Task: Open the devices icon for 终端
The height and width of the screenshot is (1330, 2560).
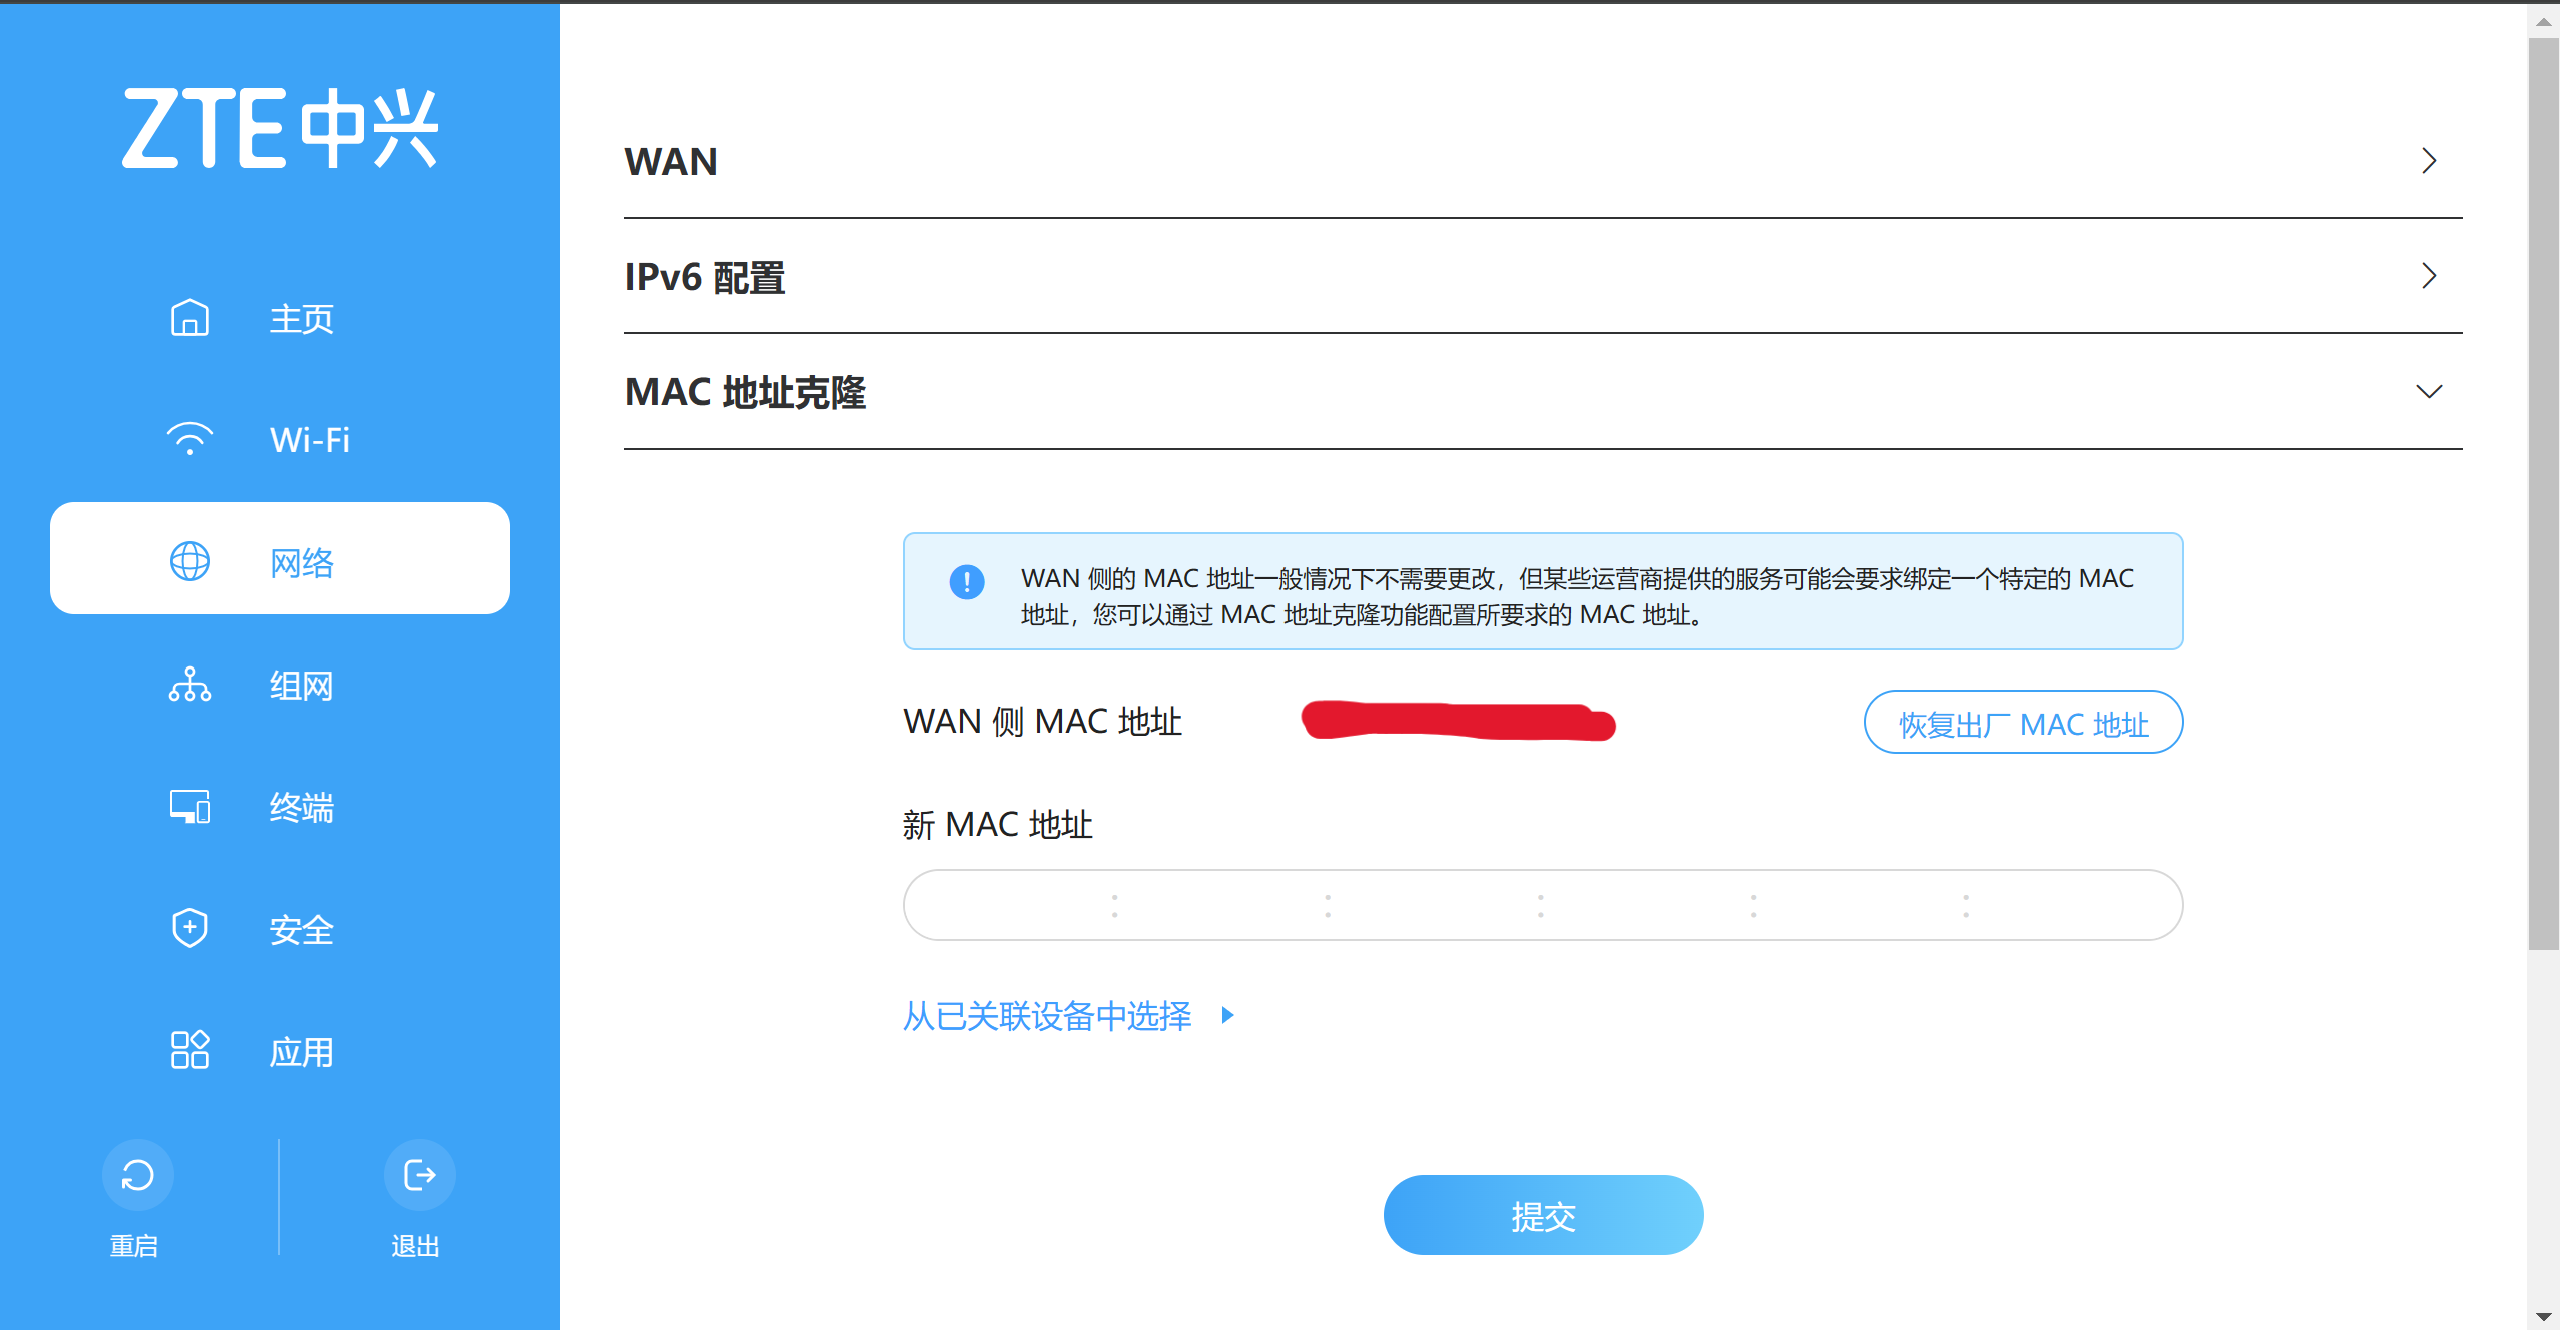Action: (x=189, y=807)
